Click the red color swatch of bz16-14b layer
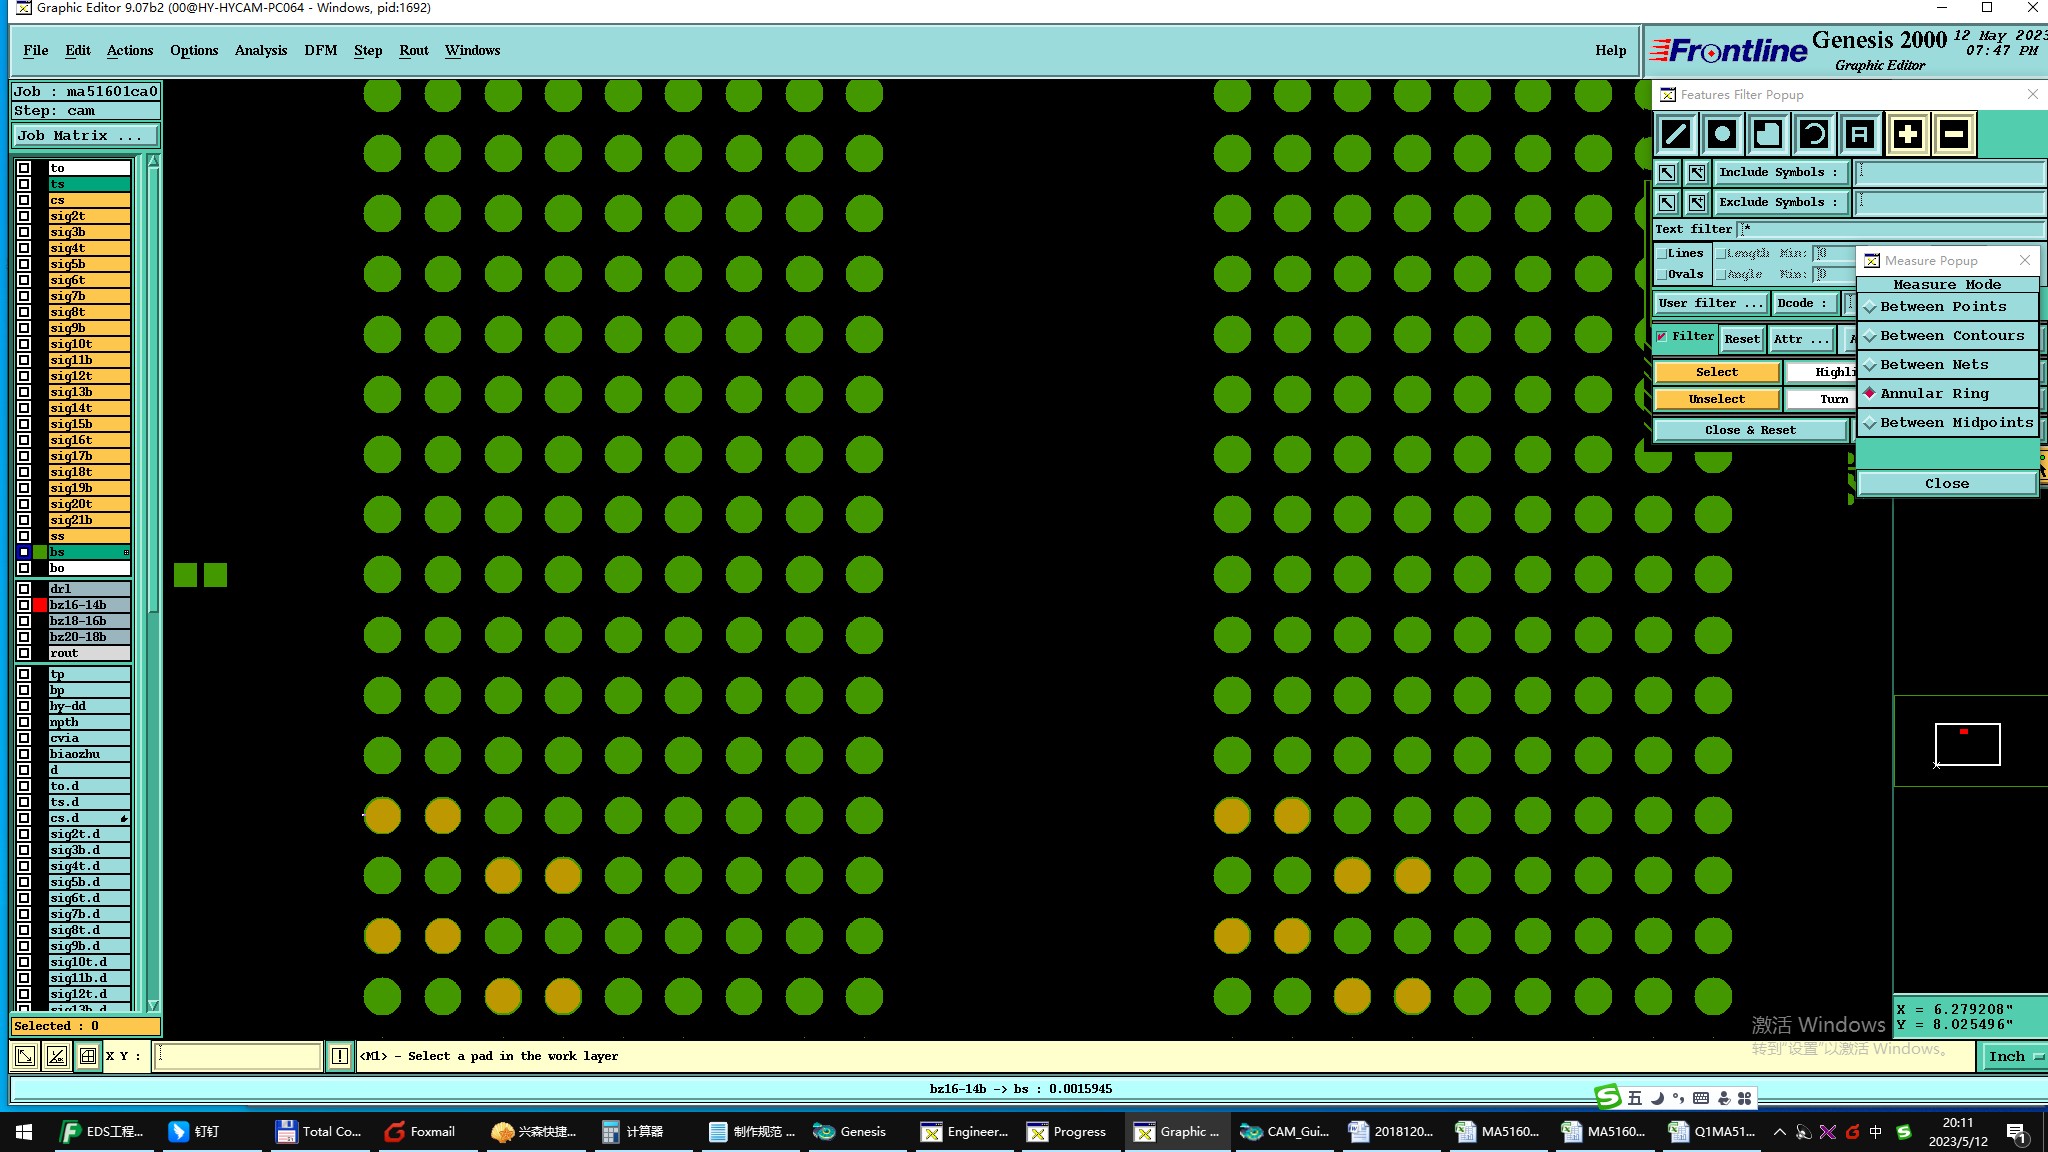2048x1152 pixels. tap(40, 605)
